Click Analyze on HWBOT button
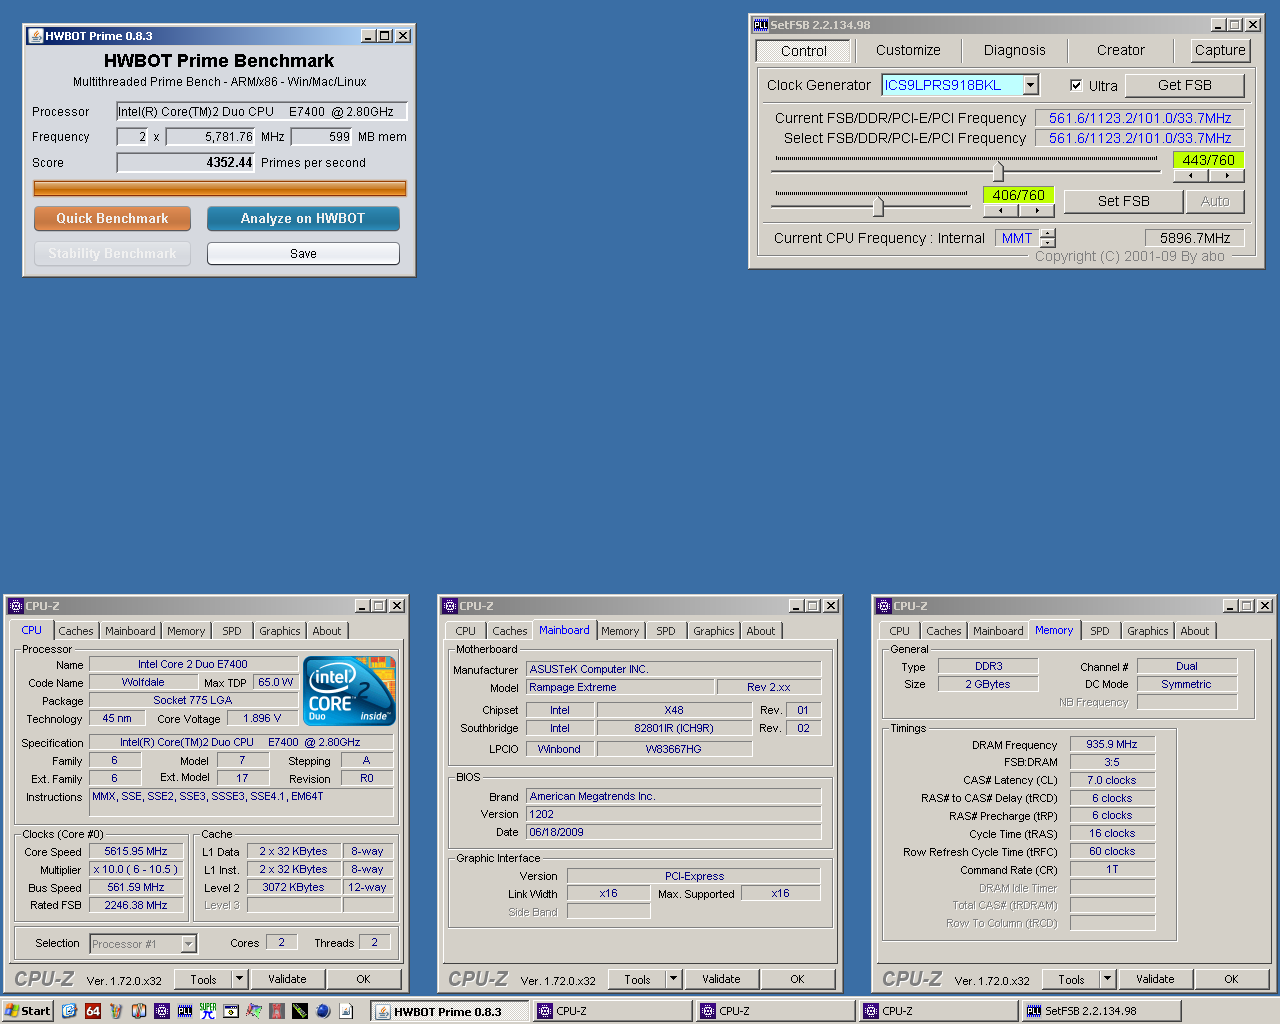Screen dimensions: 1280x1024 coord(303,218)
